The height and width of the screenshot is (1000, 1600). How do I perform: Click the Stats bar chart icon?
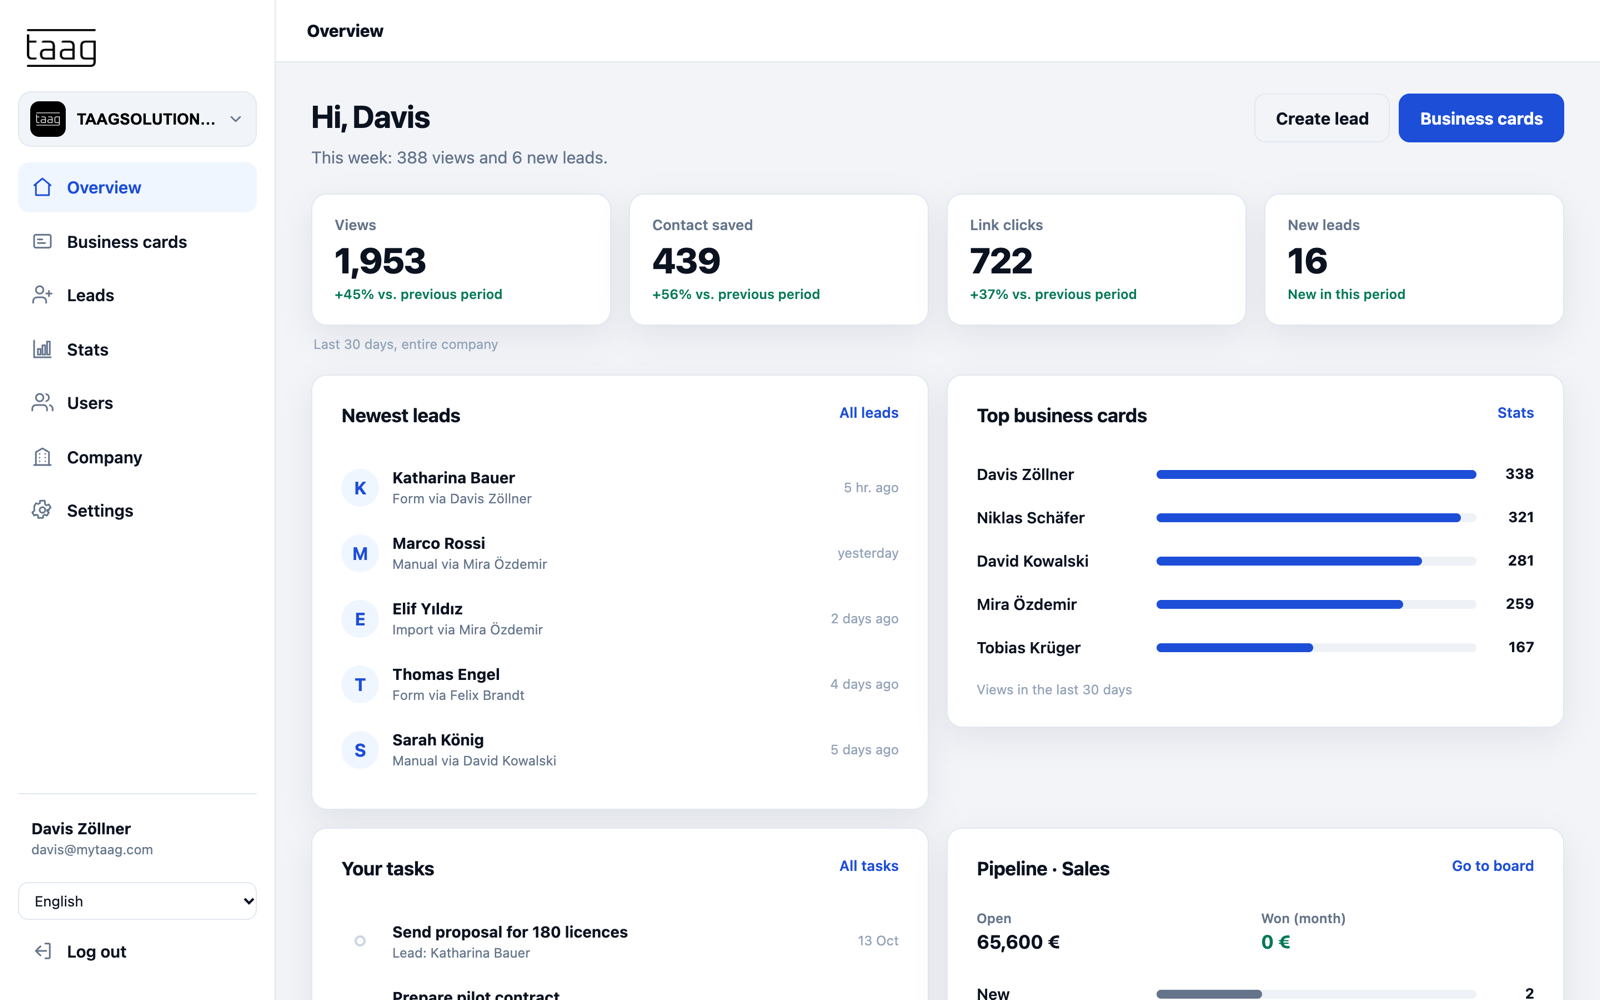click(x=42, y=349)
